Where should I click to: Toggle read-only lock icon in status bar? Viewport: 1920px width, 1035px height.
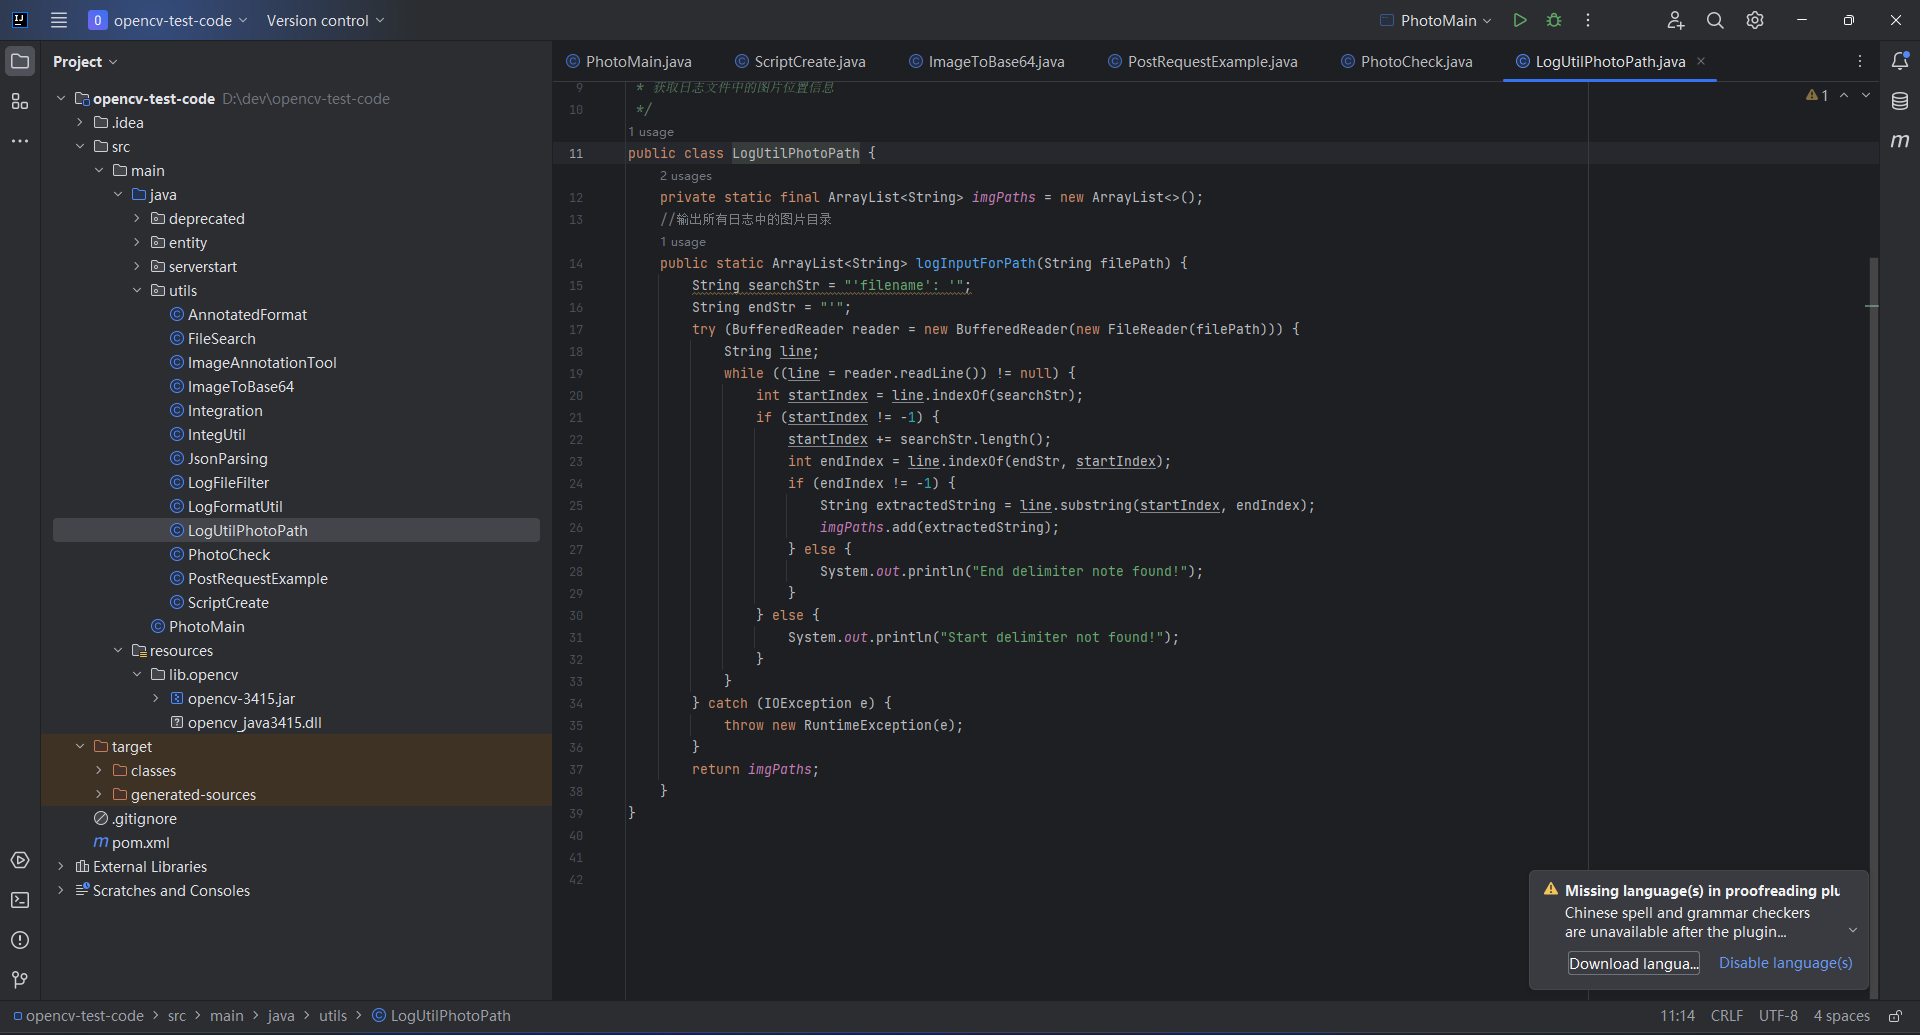coord(1895,1016)
